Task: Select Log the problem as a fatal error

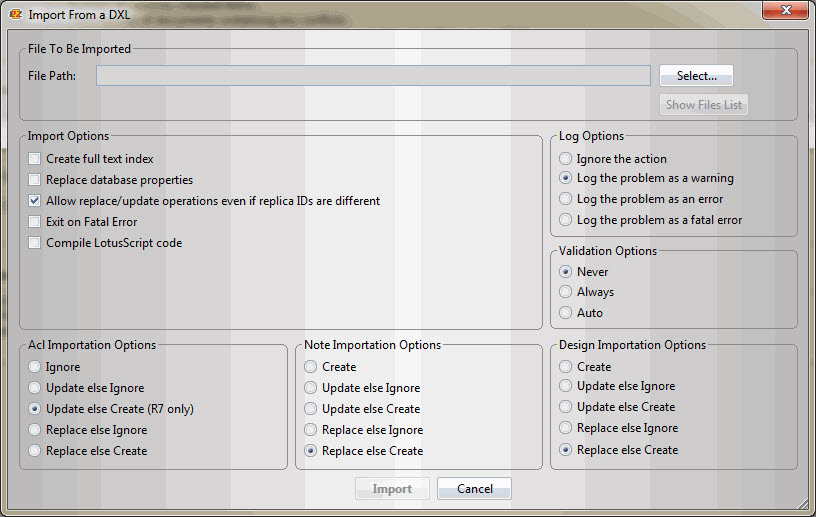Action: [567, 220]
